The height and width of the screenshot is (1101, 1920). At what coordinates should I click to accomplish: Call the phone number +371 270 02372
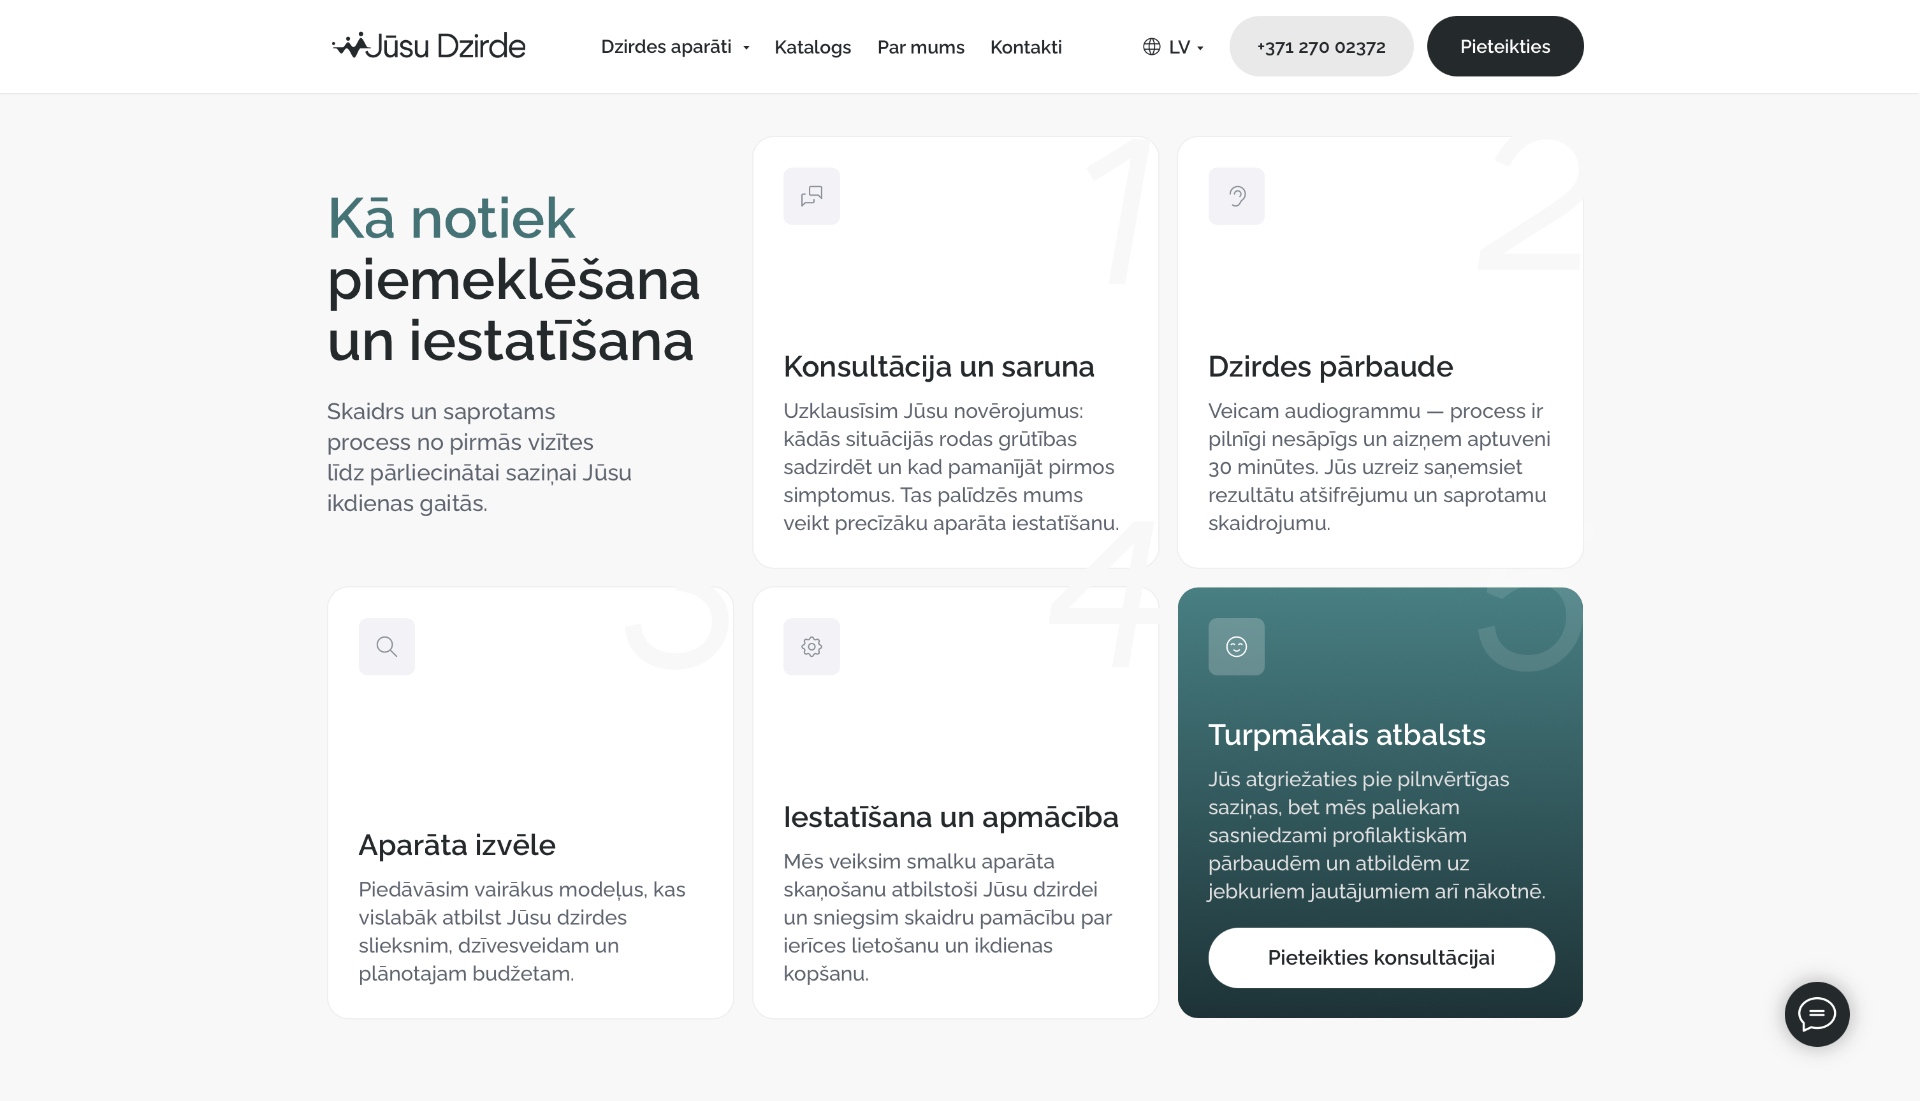coord(1321,46)
